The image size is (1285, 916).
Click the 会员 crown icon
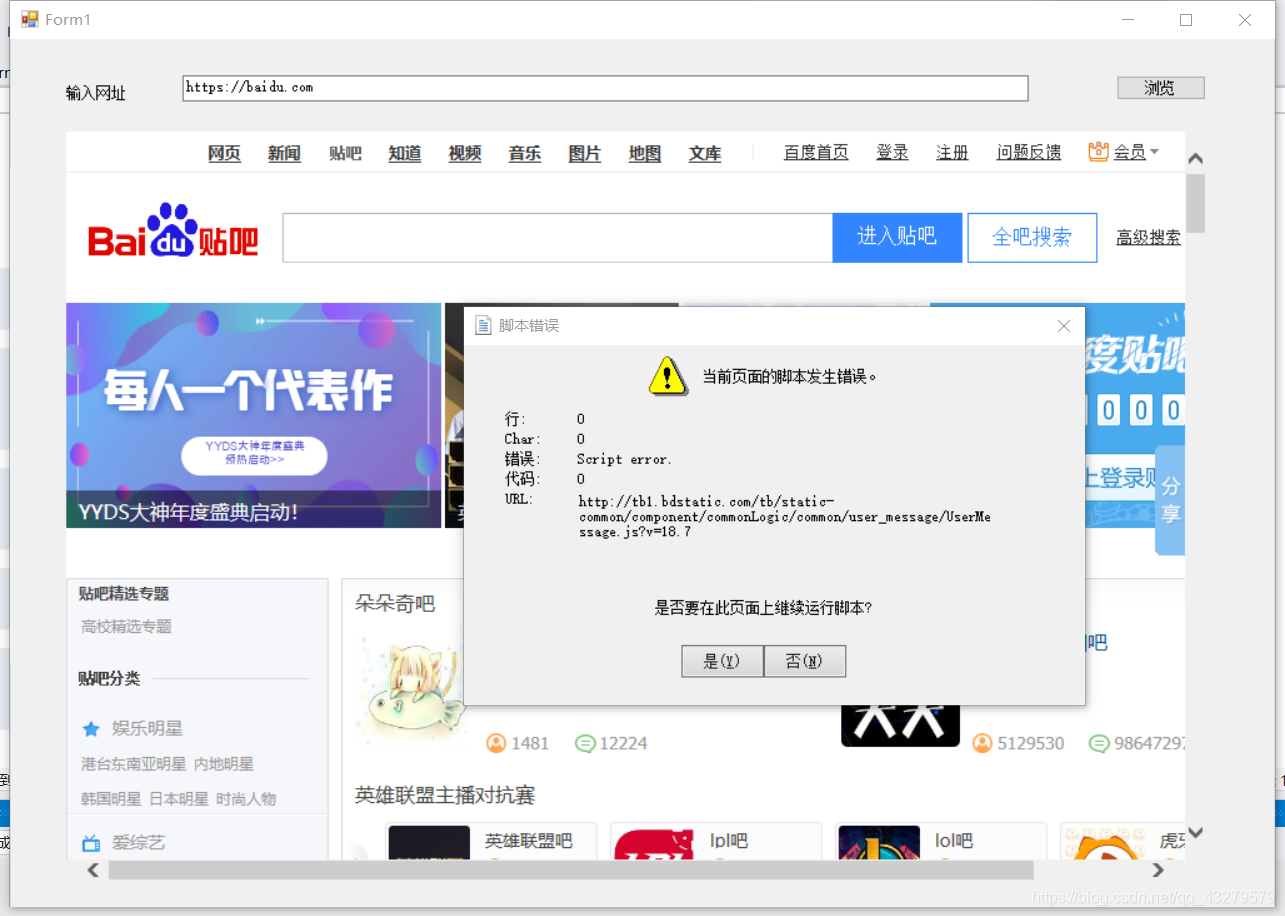[x=1099, y=152]
